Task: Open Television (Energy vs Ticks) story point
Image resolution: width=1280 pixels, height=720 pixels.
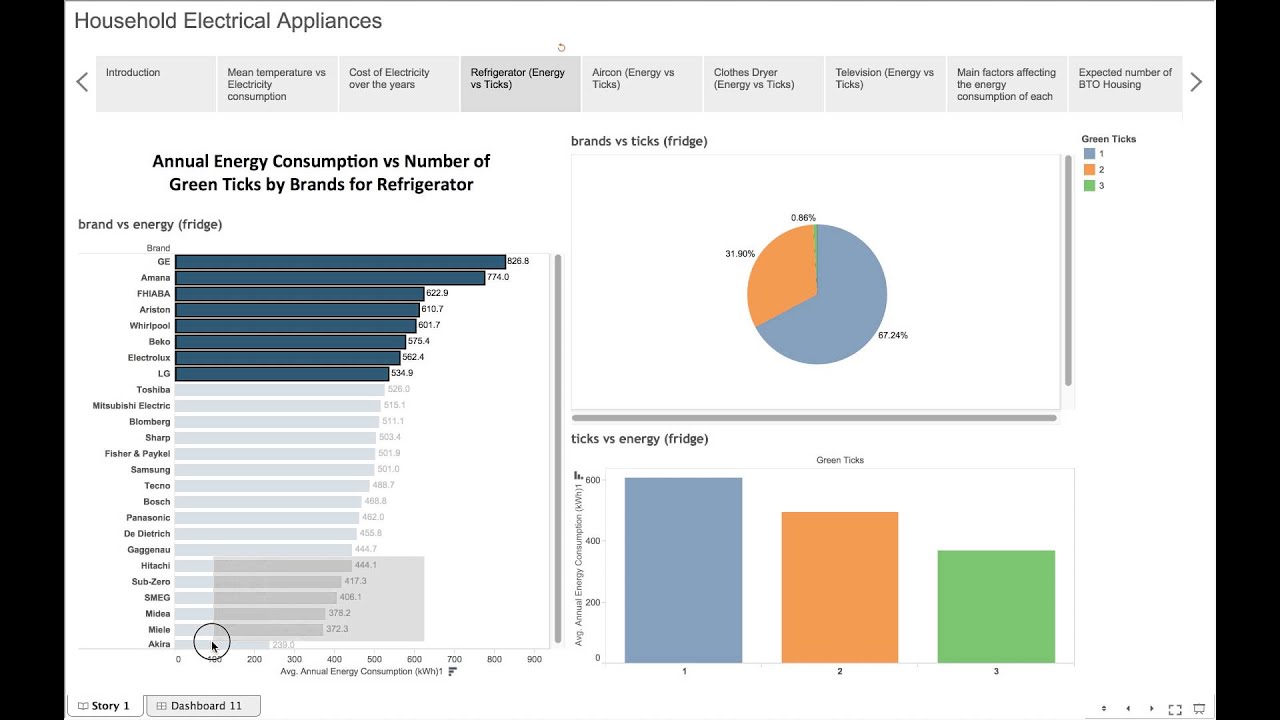Action: 885,84
